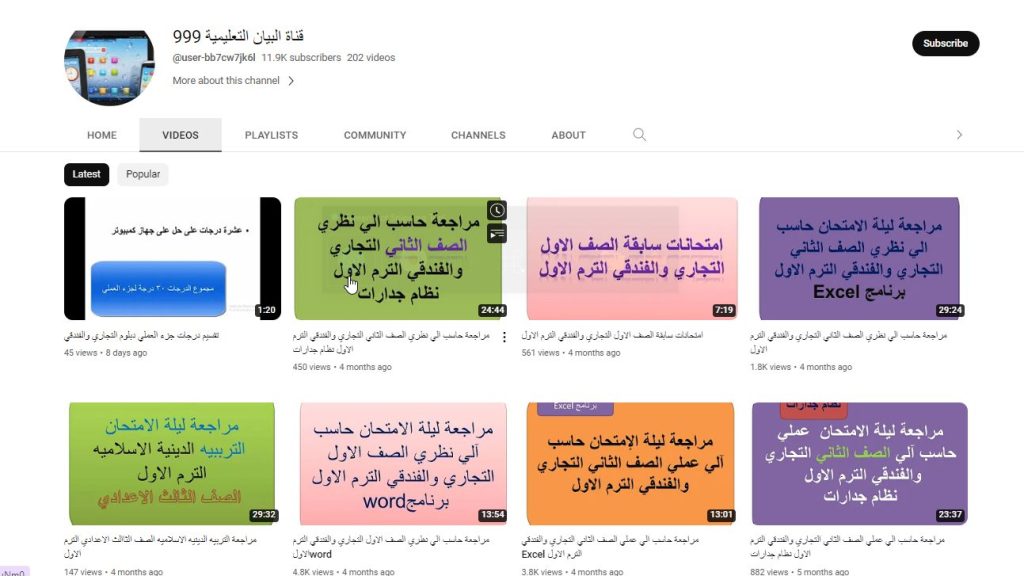Go to the HOME tab
This screenshot has height=576, width=1024.
pos(101,134)
